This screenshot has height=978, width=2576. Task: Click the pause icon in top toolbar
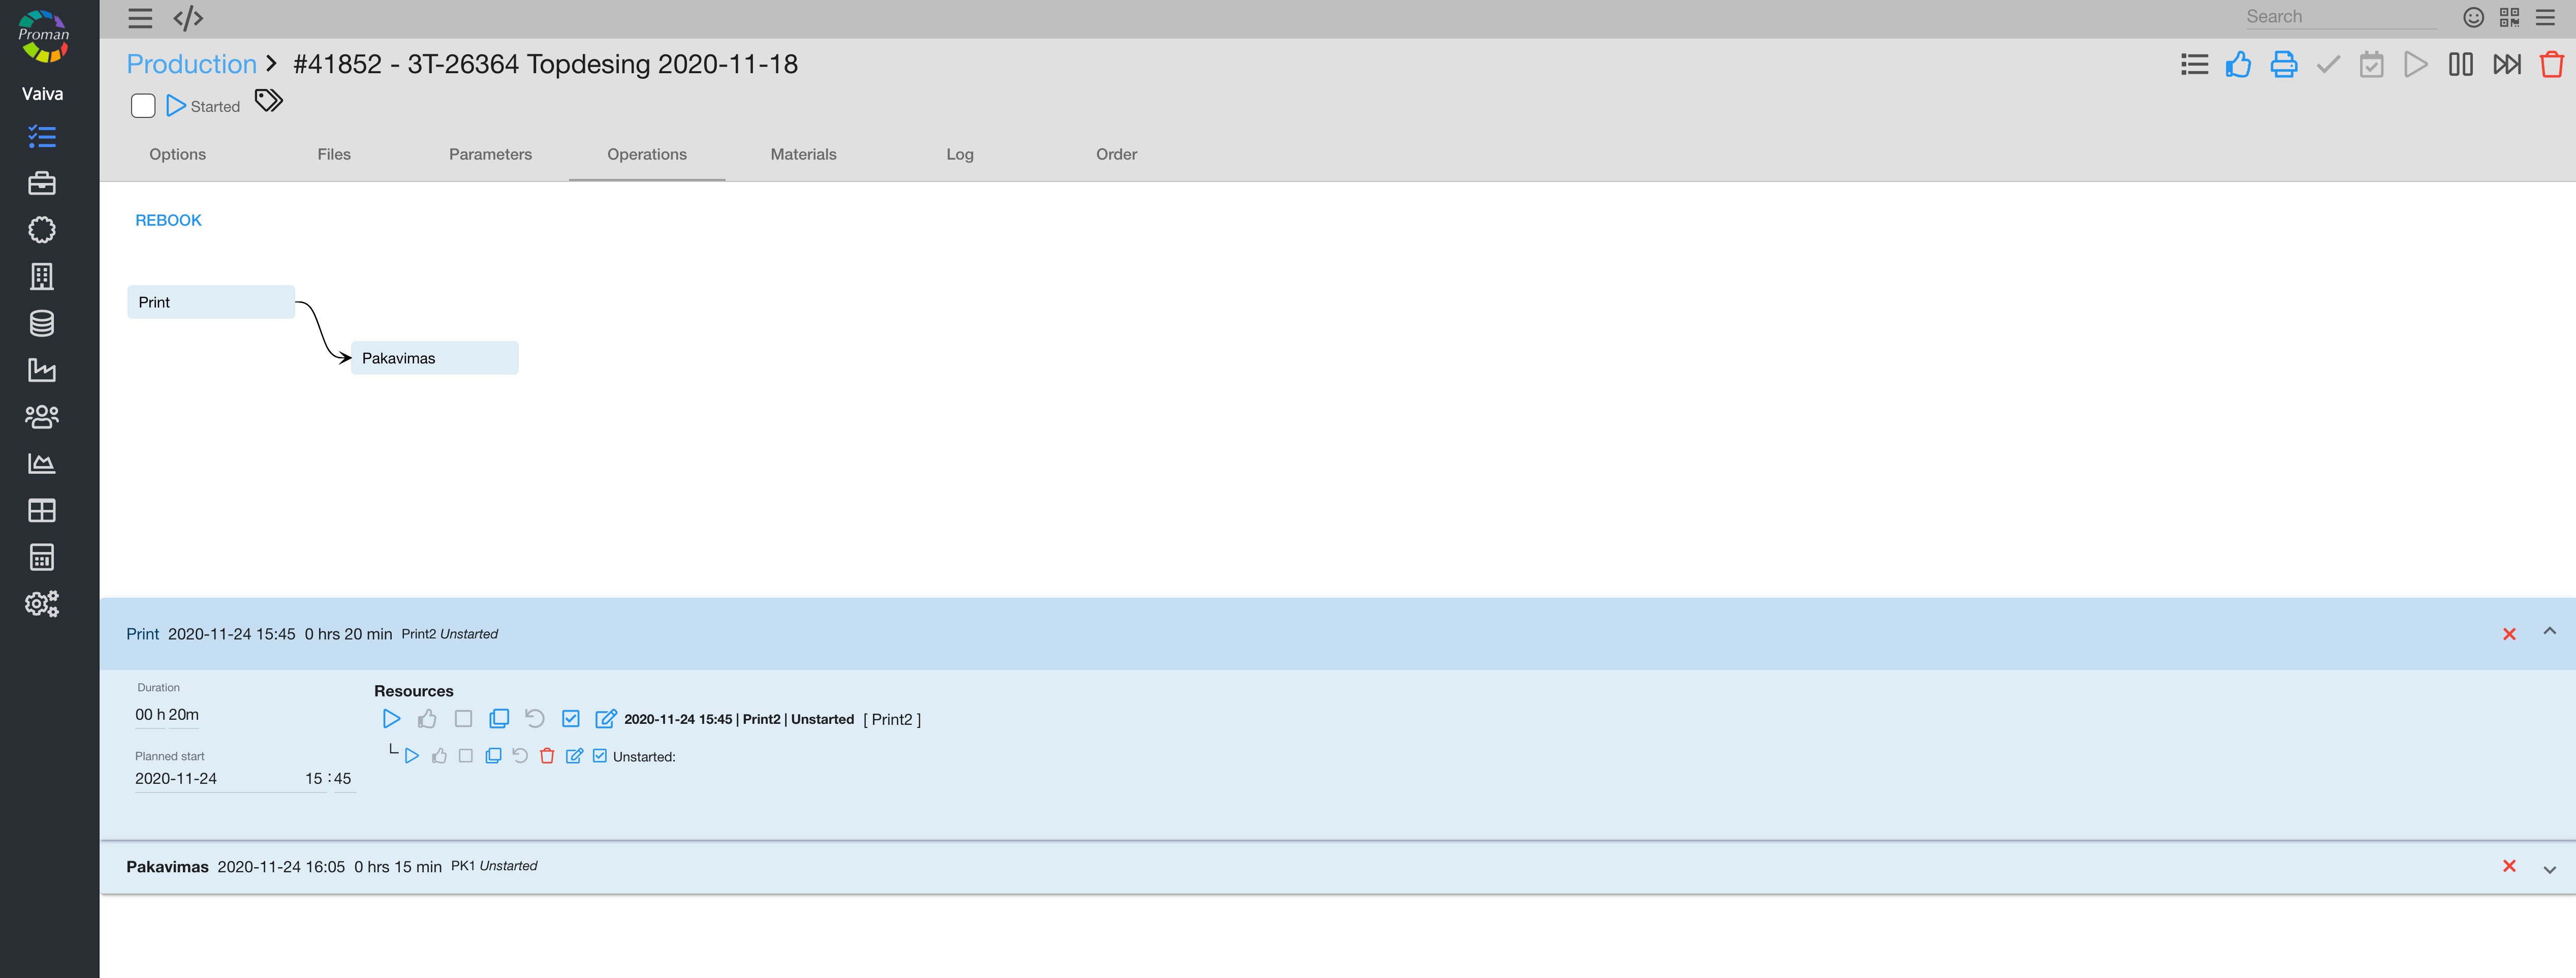[x=2460, y=65]
